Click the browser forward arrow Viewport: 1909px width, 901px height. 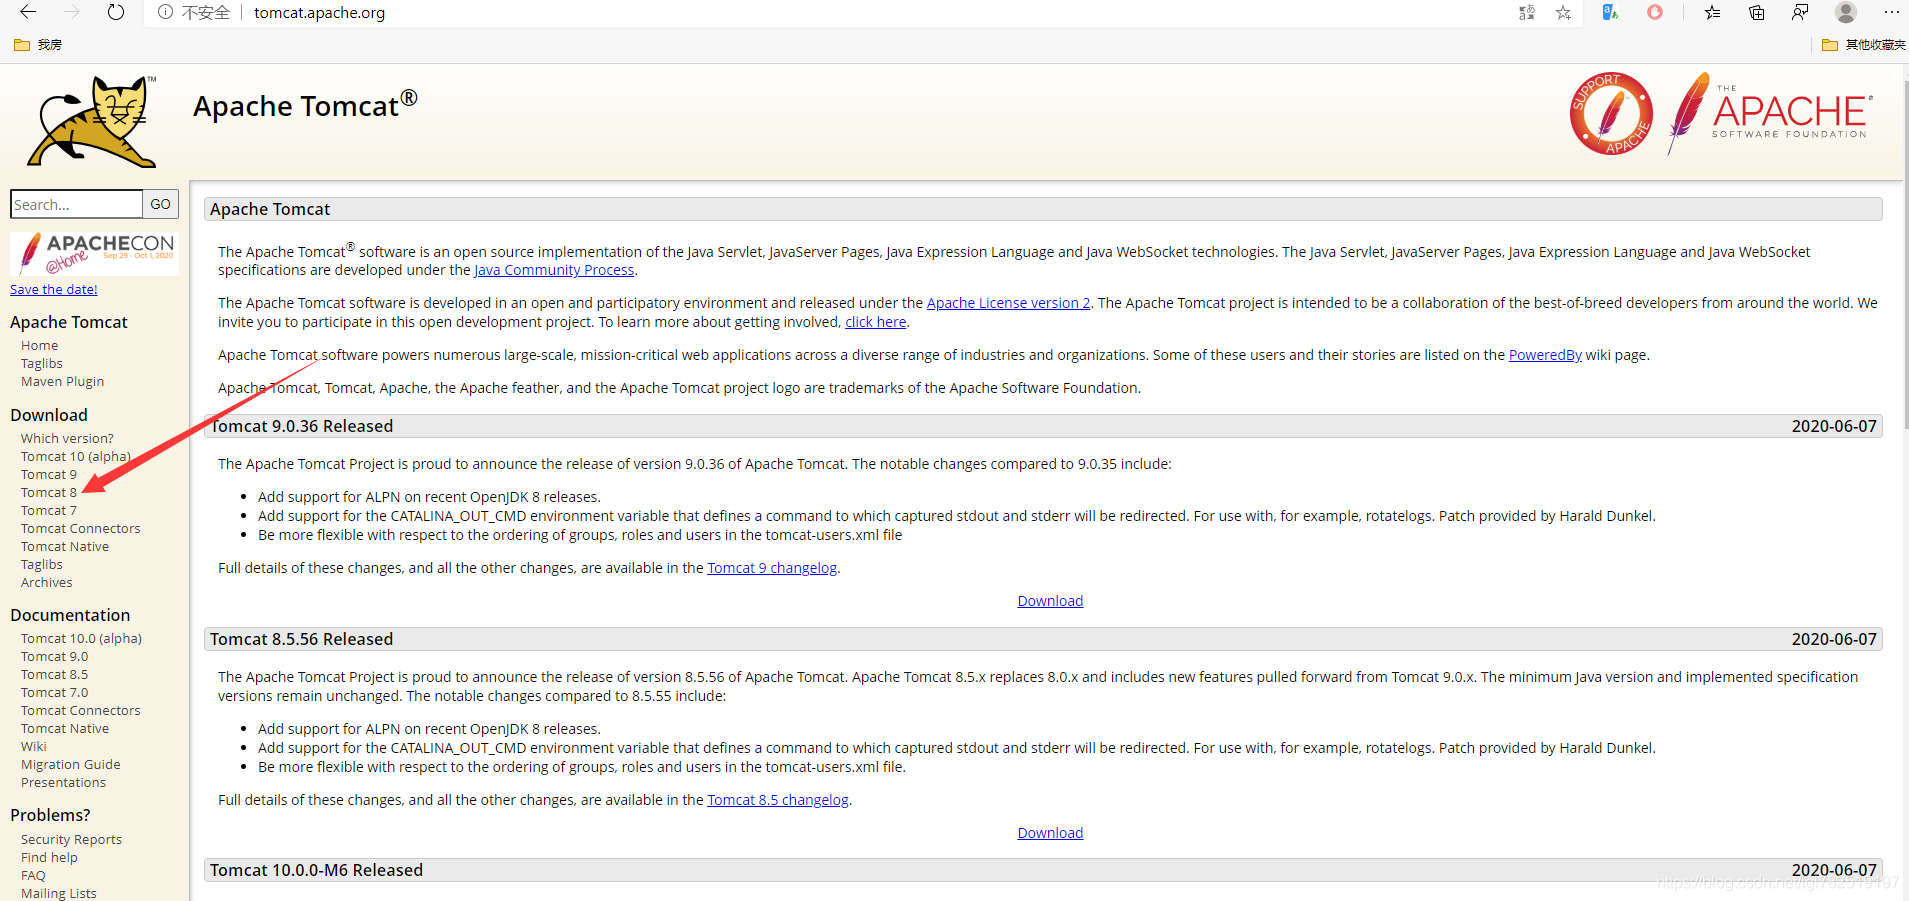pos(72,12)
